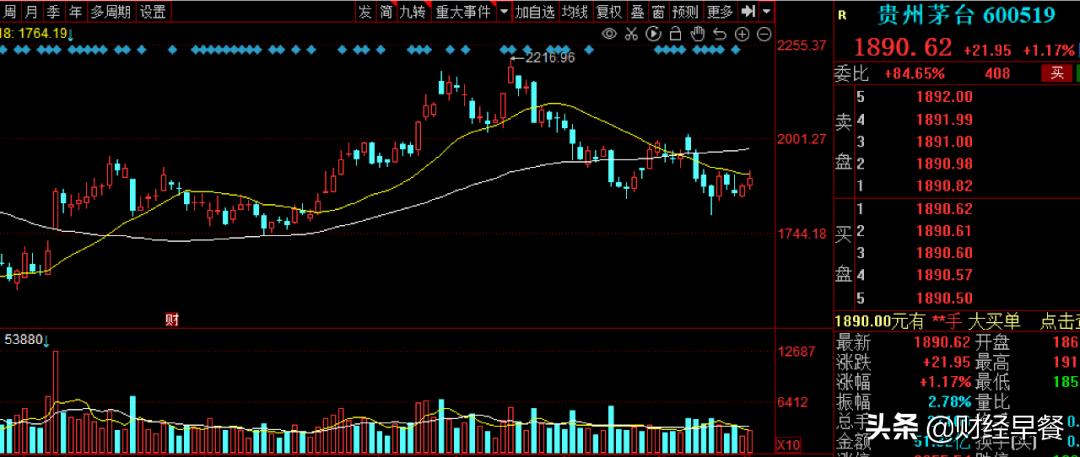
Task: Click the 贵州茅台 600519 stock title
Action: [966, 14]
